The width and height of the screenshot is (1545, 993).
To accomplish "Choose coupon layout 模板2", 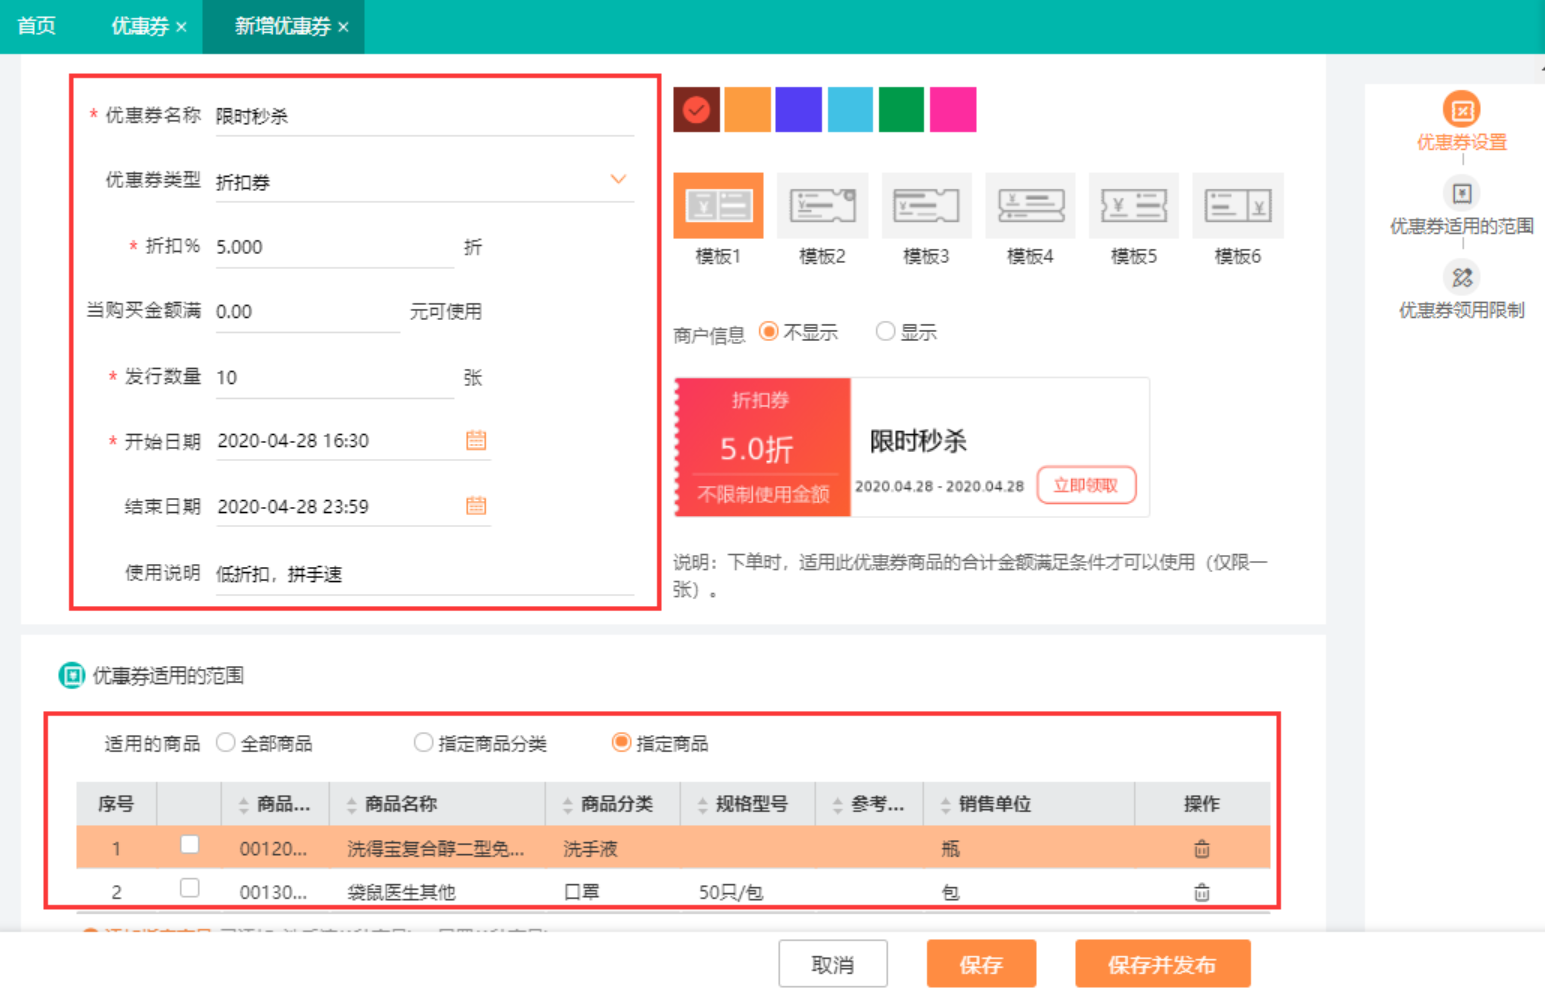I will point(822,206).
